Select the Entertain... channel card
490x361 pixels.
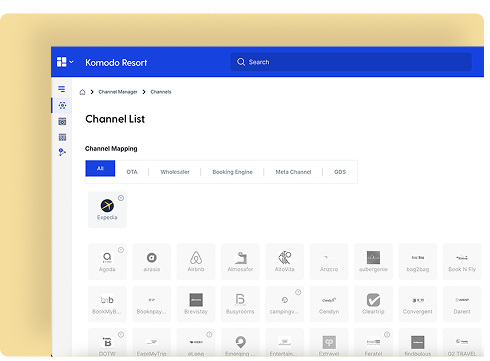coord(285,343)
